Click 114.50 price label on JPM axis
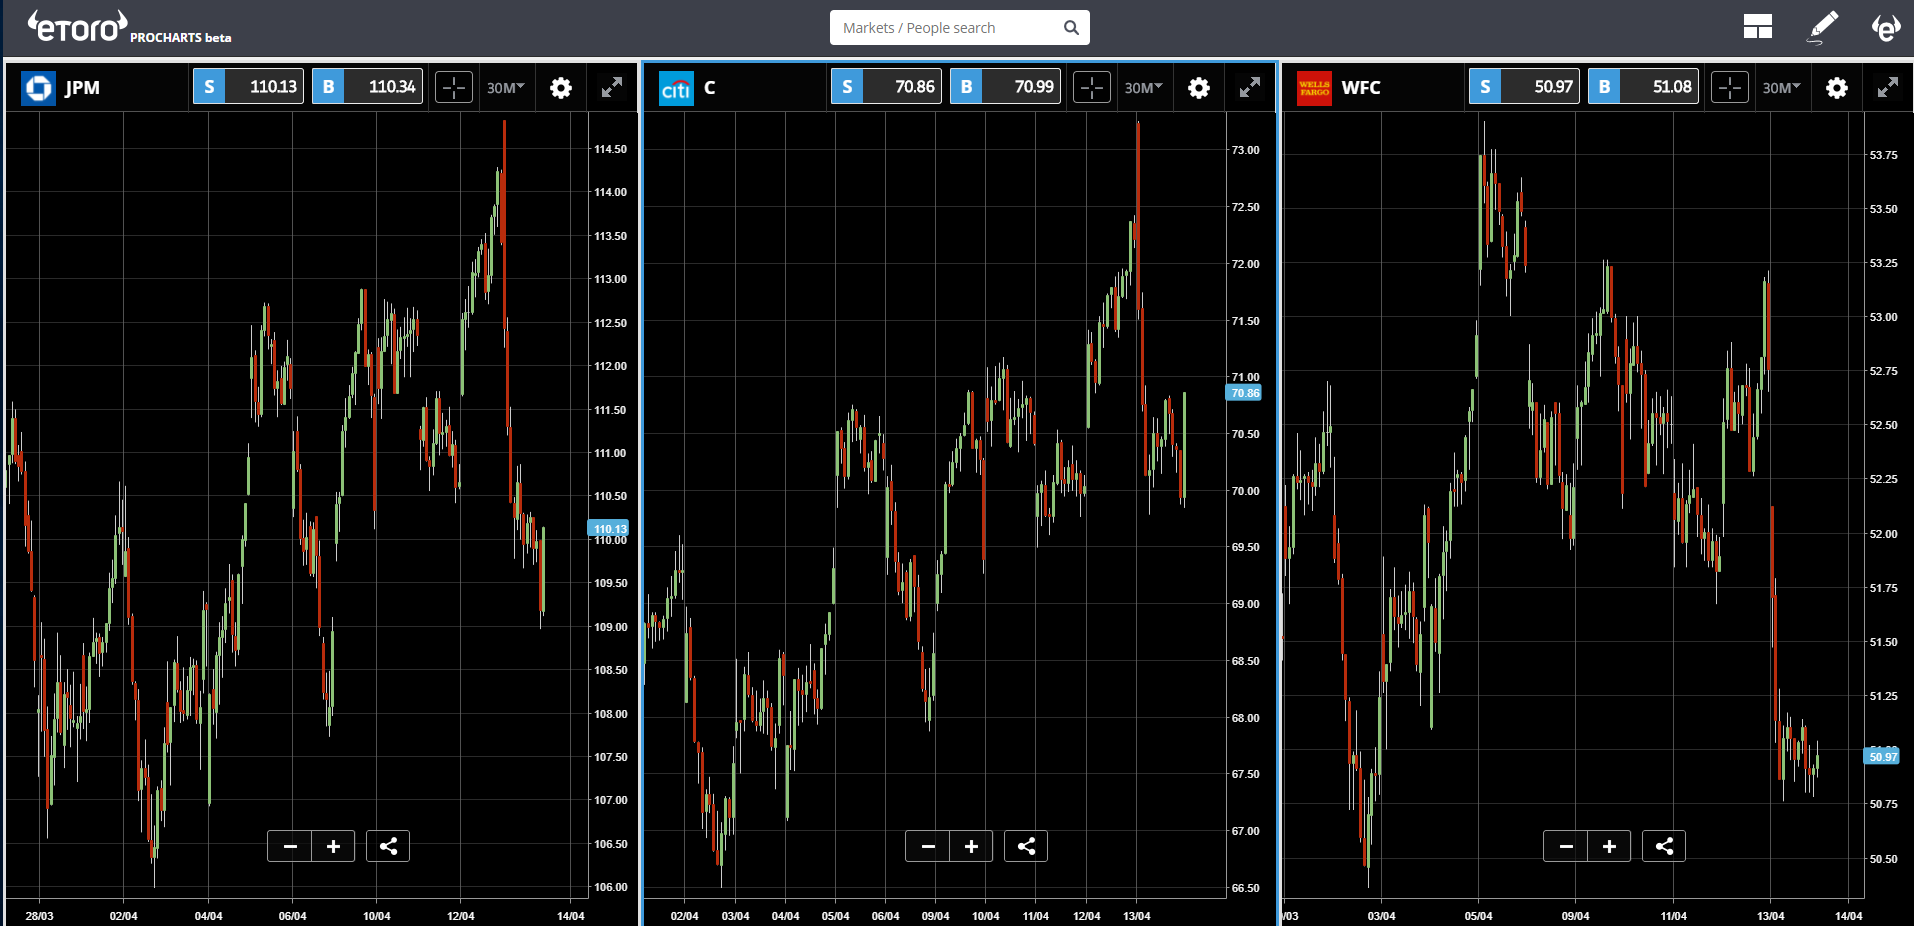 (610, 149)
